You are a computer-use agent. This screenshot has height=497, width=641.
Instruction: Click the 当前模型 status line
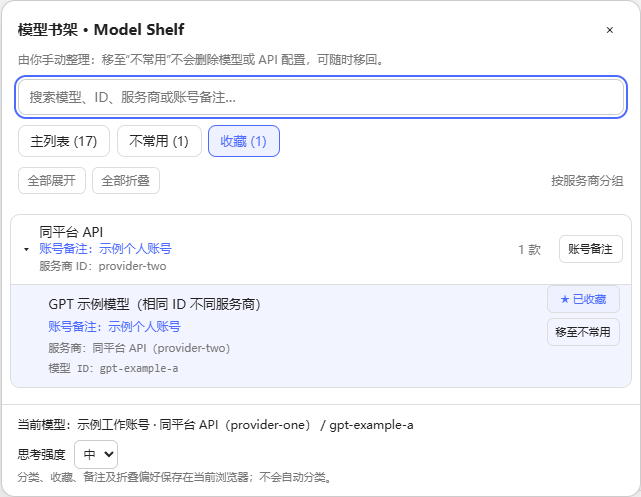[215, 425]
